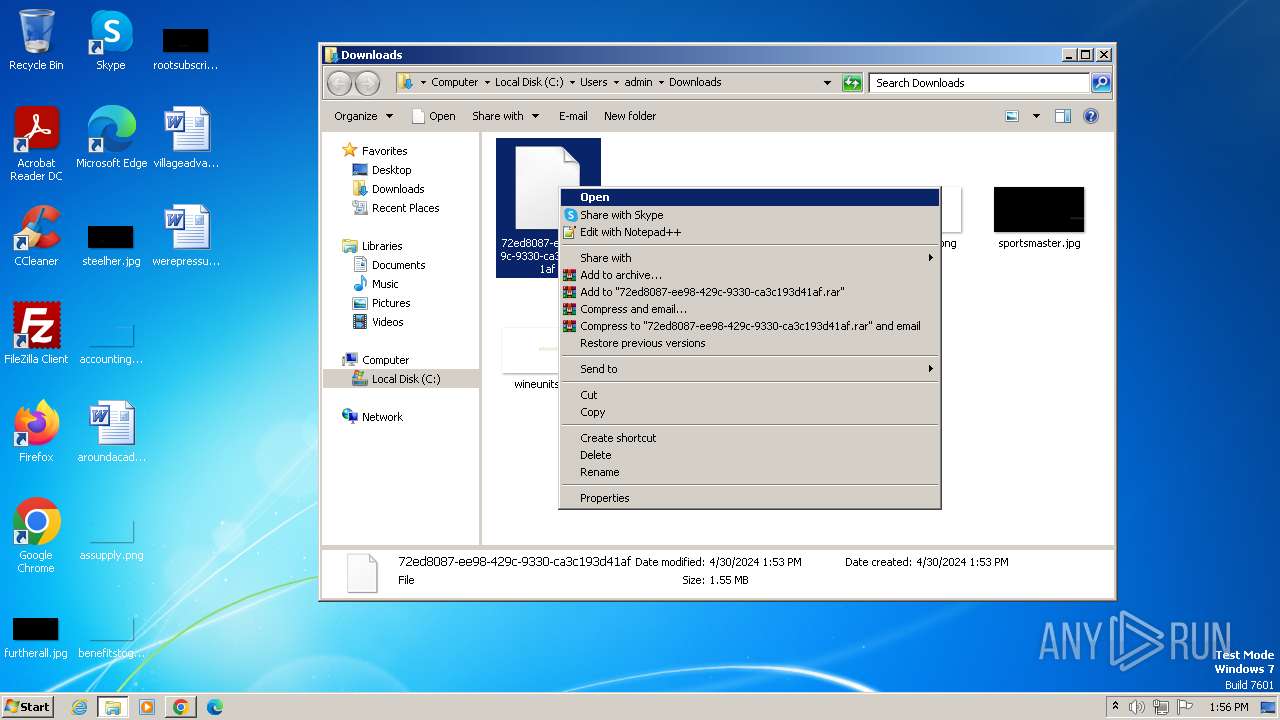The width and height of the screenshot is (1280, 720).
Task: Click the Start button
Action: (x=28, y=707)
